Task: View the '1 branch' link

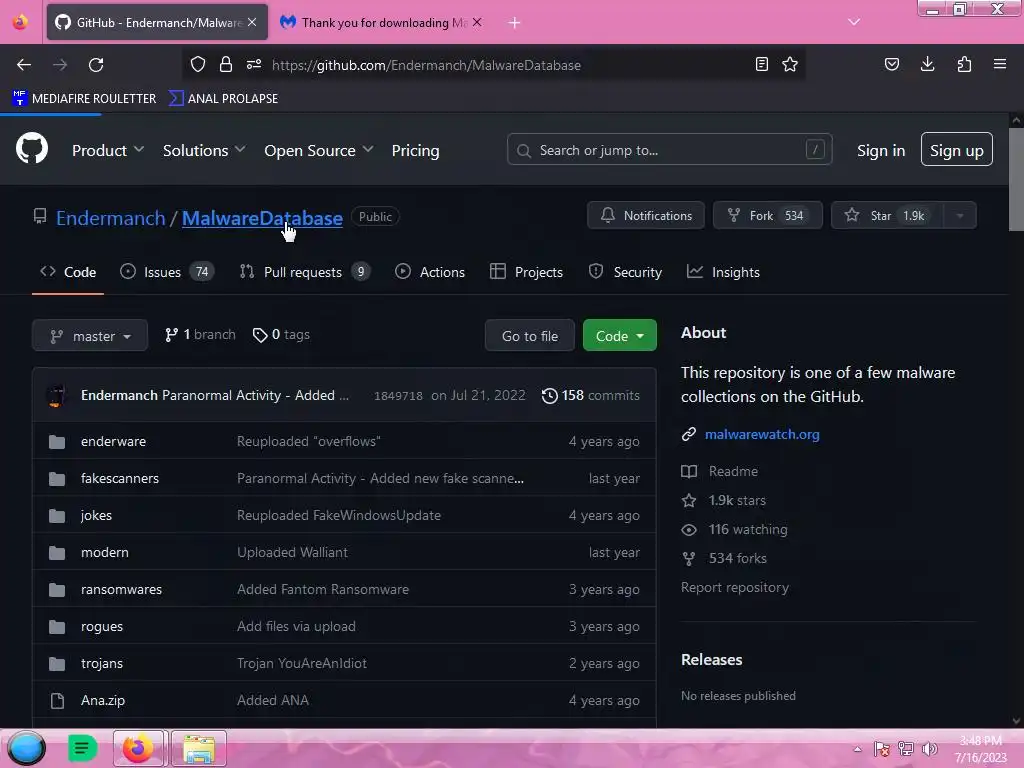Action: pos(200,335)
